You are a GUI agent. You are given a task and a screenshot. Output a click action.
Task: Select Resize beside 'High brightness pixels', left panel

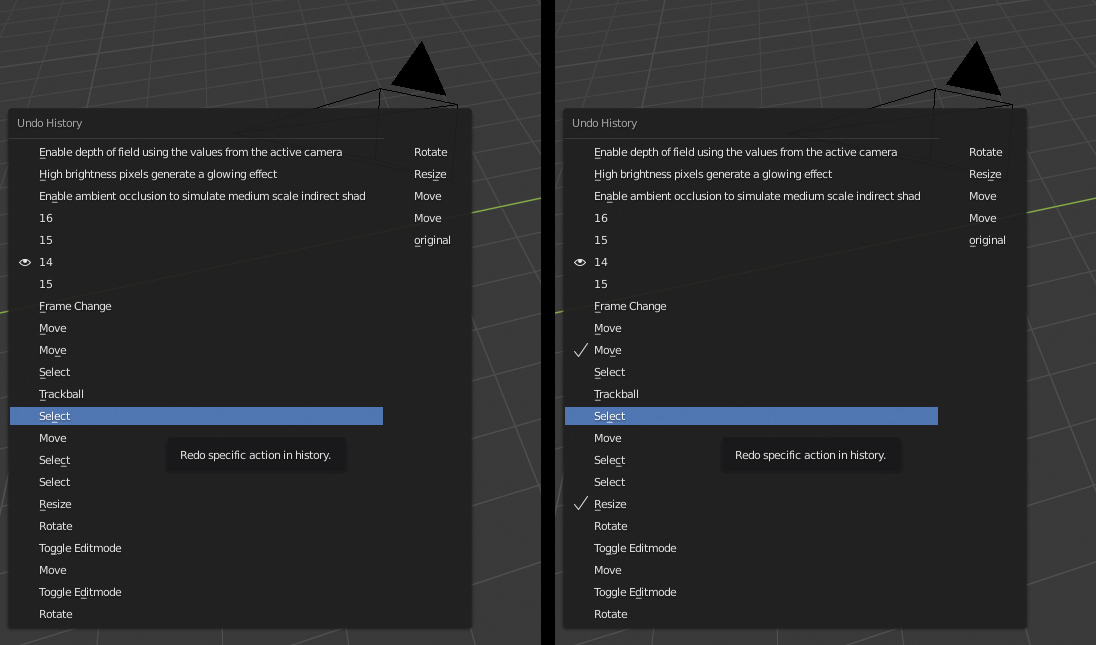pos(430,174)
